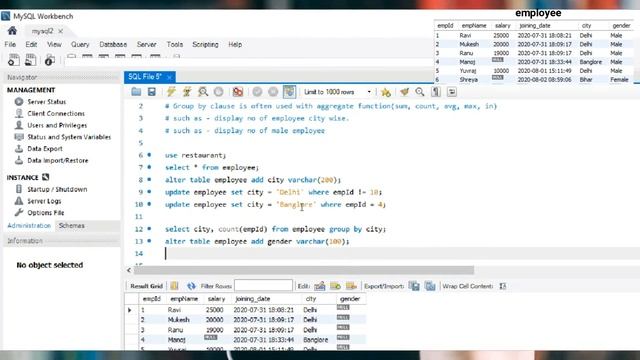Open Options File
This screenshot has height=360, width=640.
(x=46, y=213)
